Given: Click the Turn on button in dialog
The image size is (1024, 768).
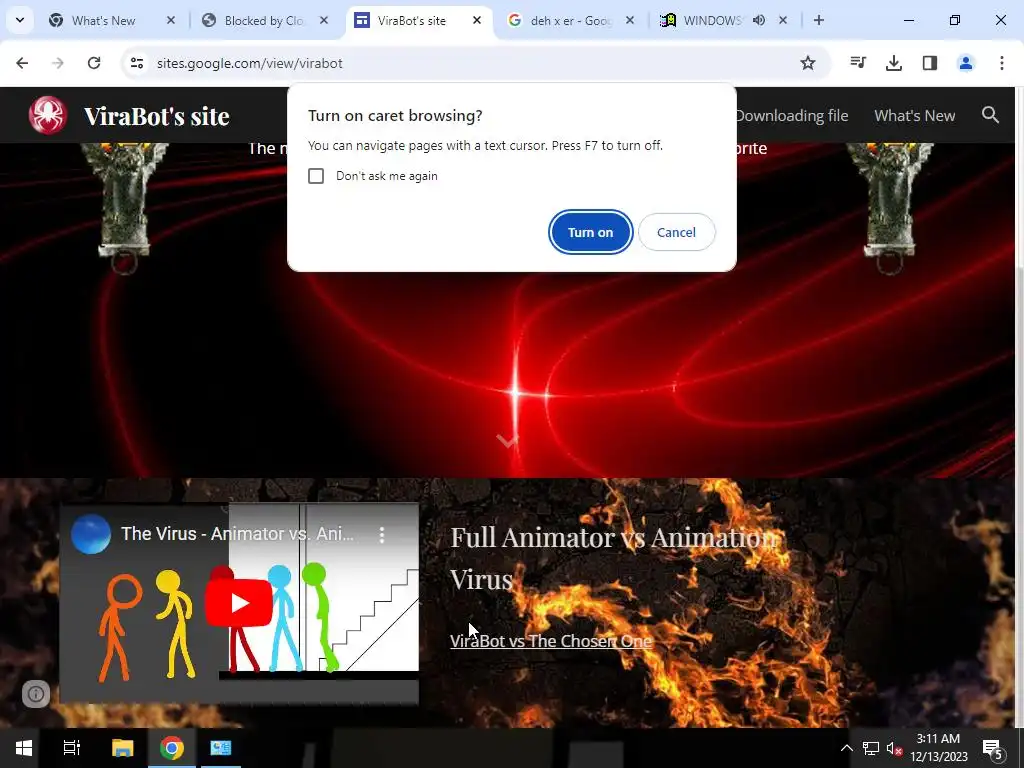Looking at the screenshot, I should tap(590, 232).
